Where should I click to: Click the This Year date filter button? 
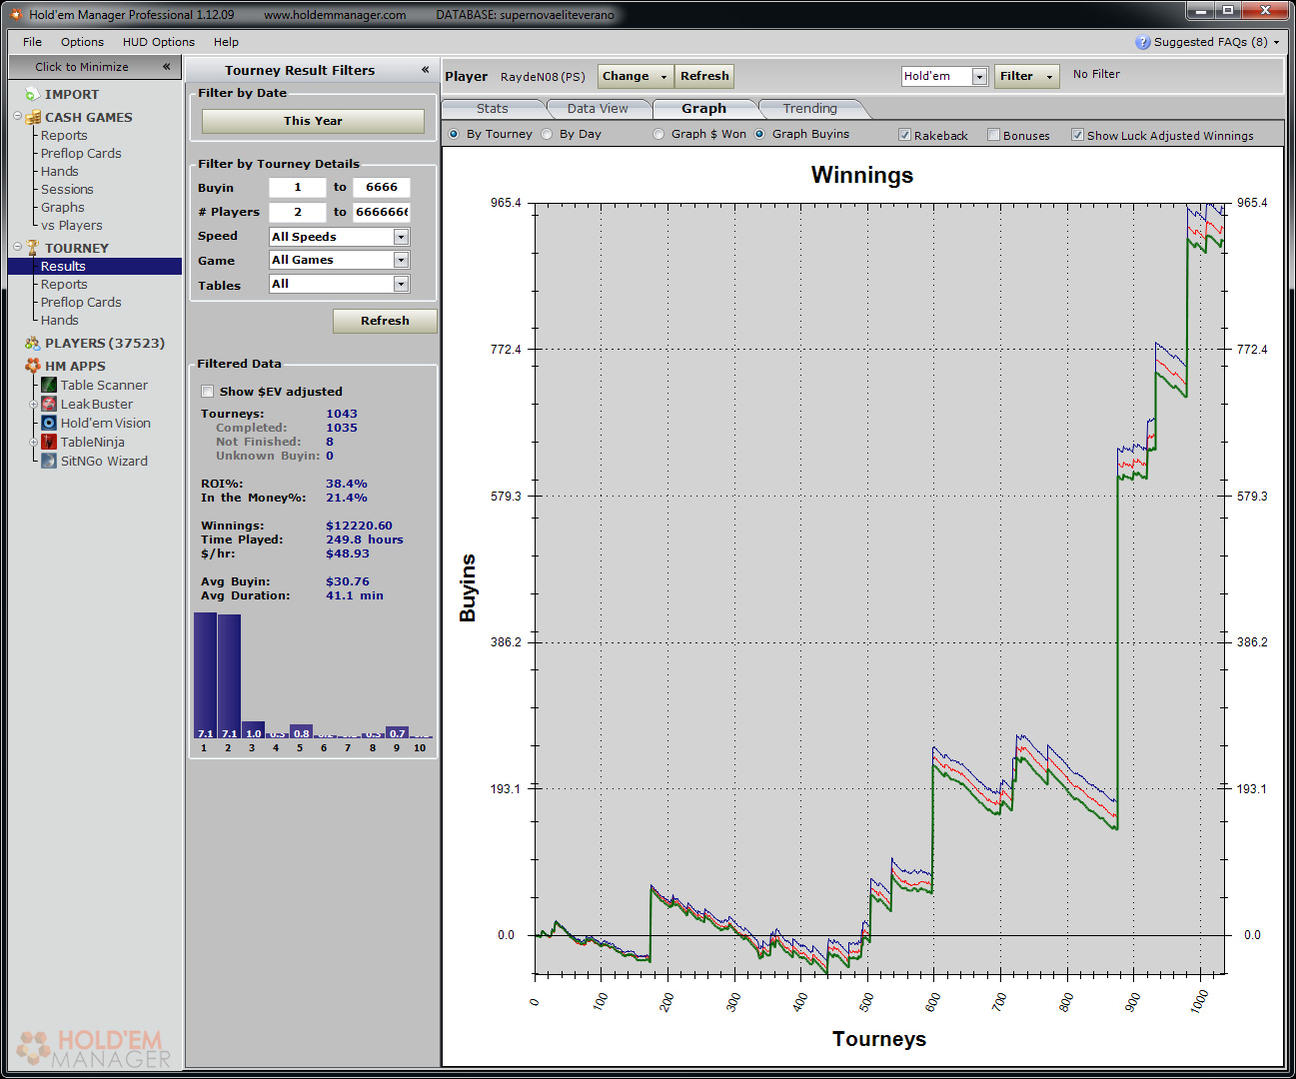click(x=313, y=121)
